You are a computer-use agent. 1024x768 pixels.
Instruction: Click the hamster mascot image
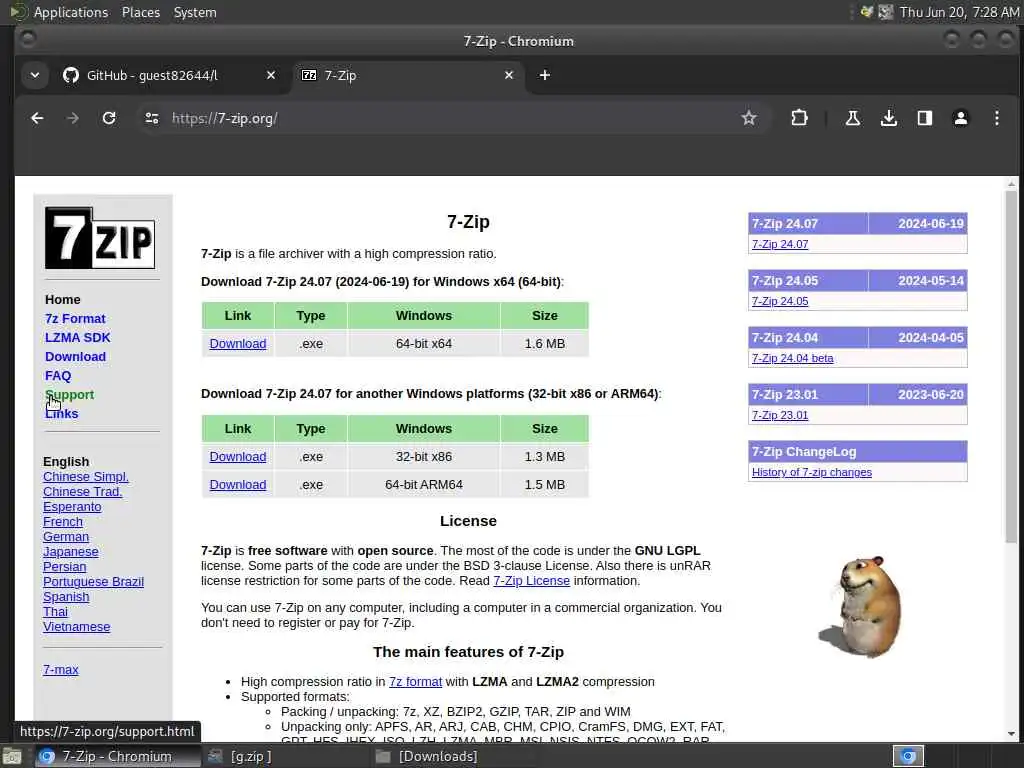861,606
